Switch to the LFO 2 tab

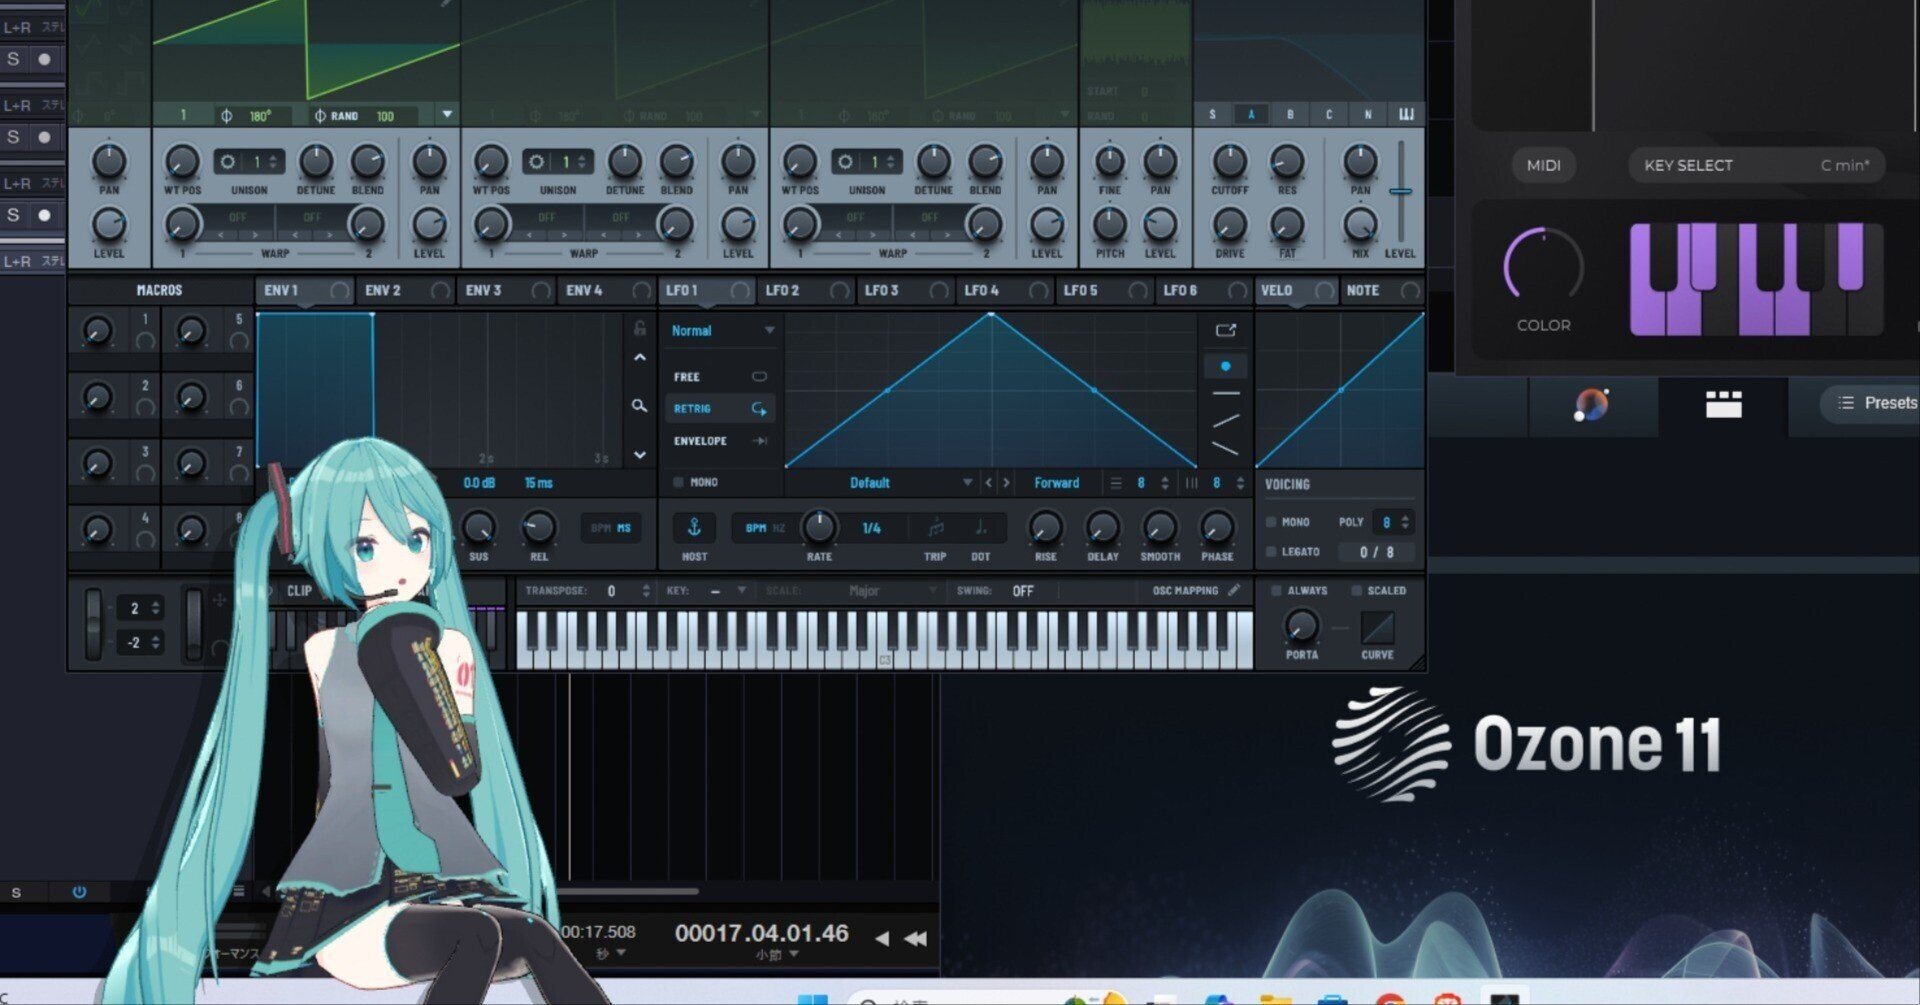pyautogui.click(x=805, y=290)
